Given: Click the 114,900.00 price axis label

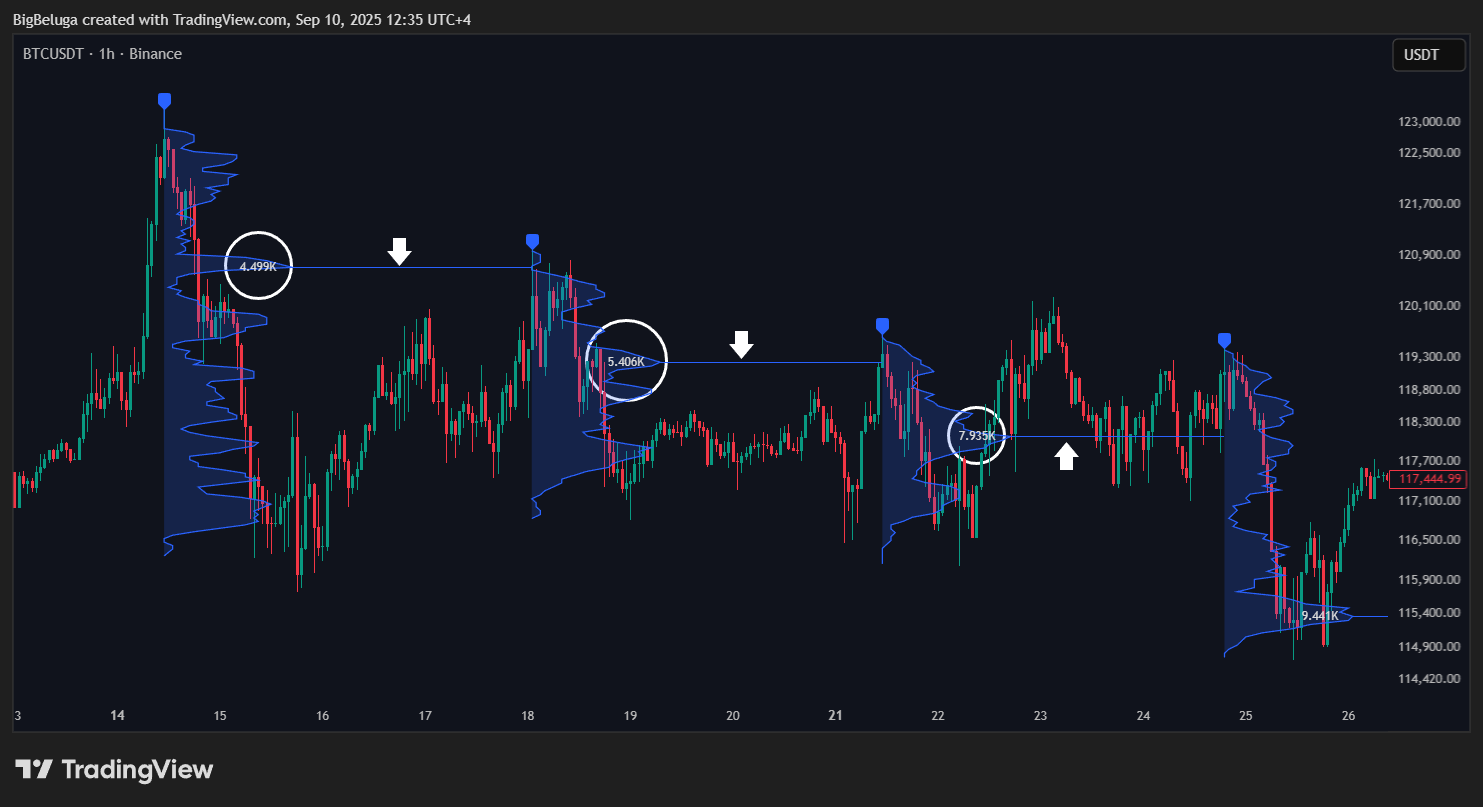Looking at the screenshot, I should [1431, 646].
